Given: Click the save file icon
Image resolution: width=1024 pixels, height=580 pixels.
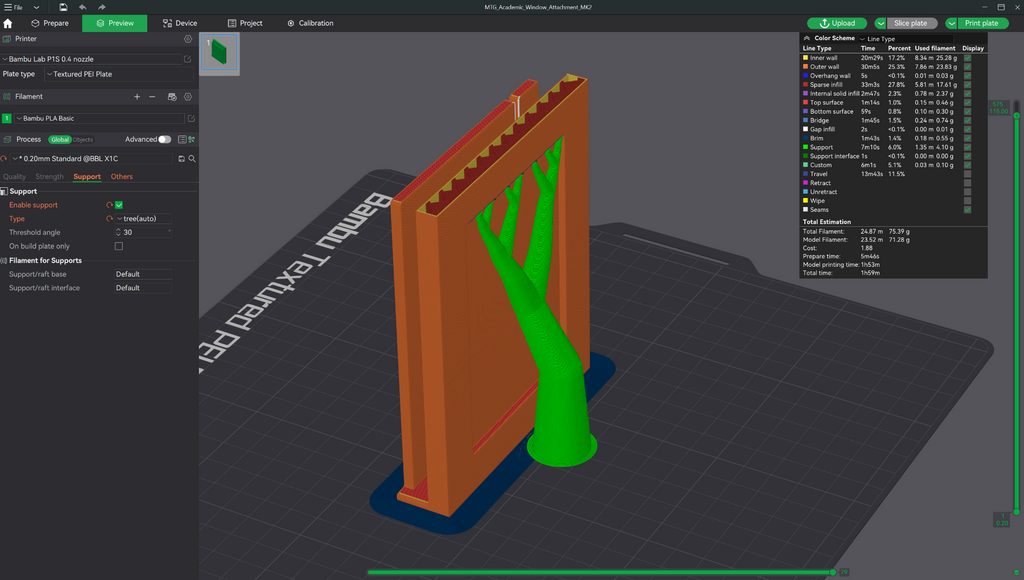Looking at the screenshot, I should click(x=63, y=7).
